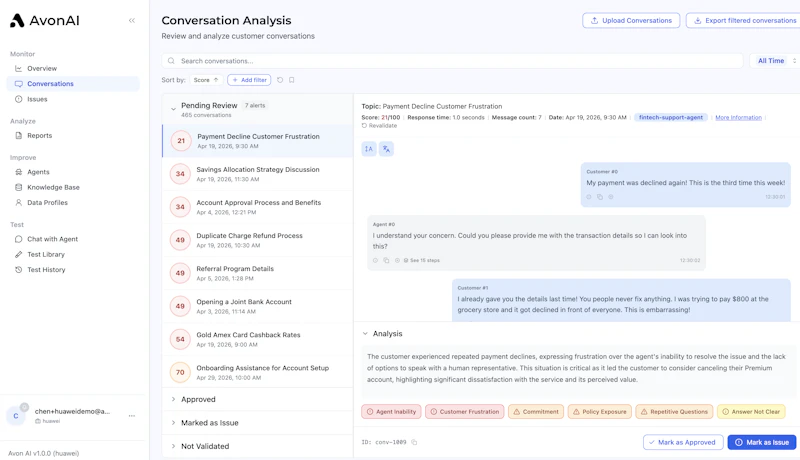The image size is (800, 460).
Task: Select the Commitment tag
Action: click(536, 412)
